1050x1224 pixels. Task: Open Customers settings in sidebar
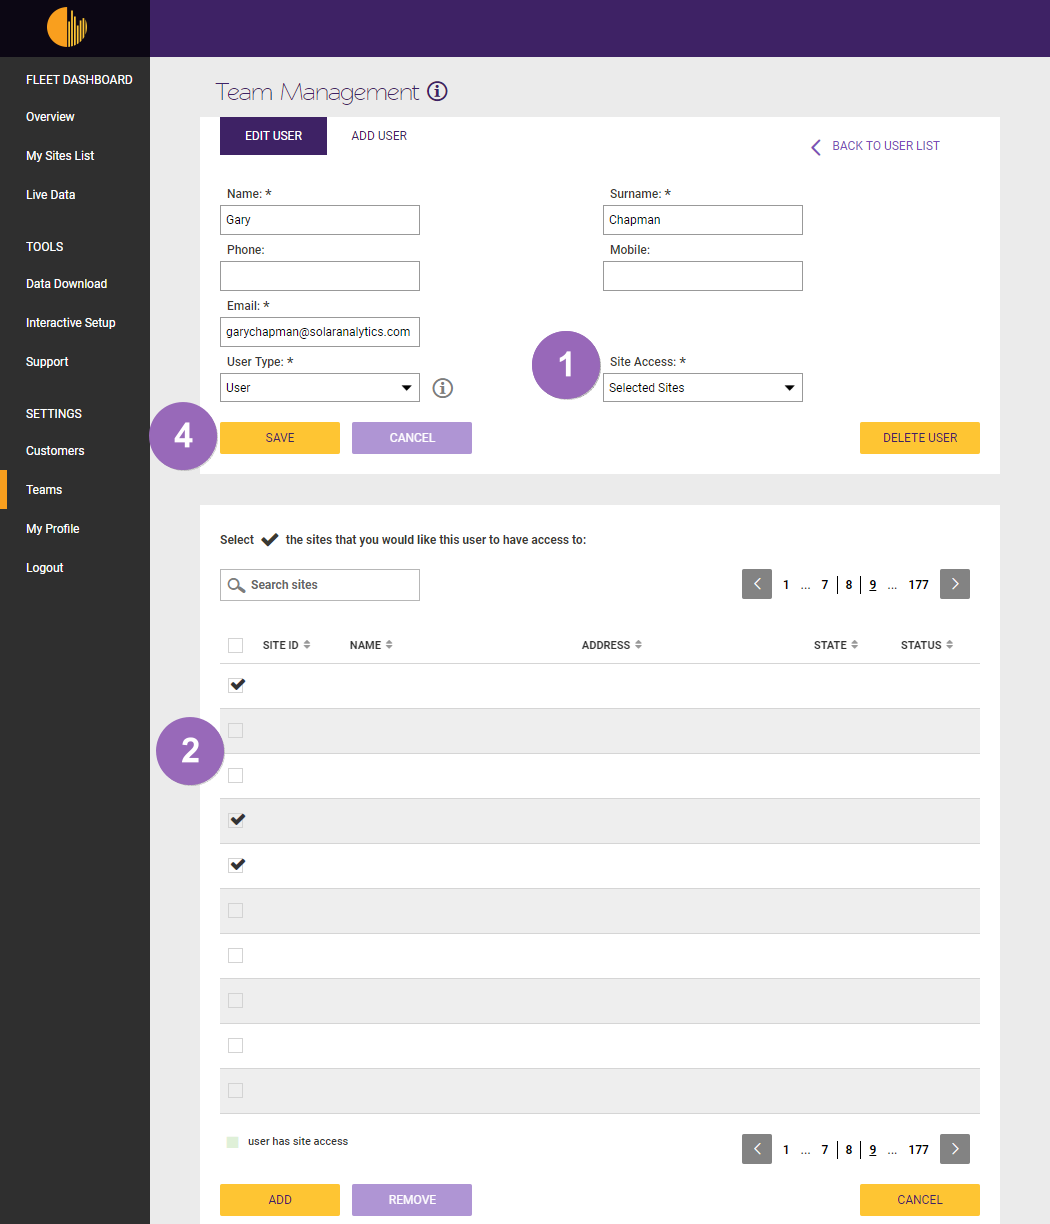pyautogui.click(x=55, y=451)
